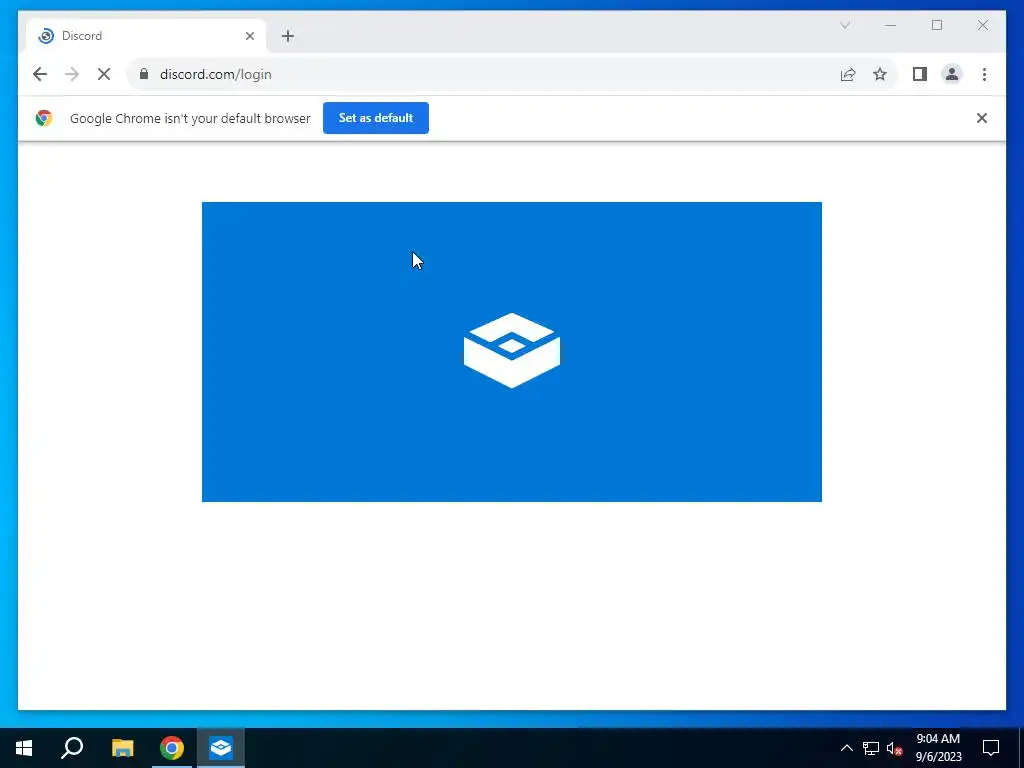Dismiss the default browser infobar
The image size is (1024, 768).
982,118
